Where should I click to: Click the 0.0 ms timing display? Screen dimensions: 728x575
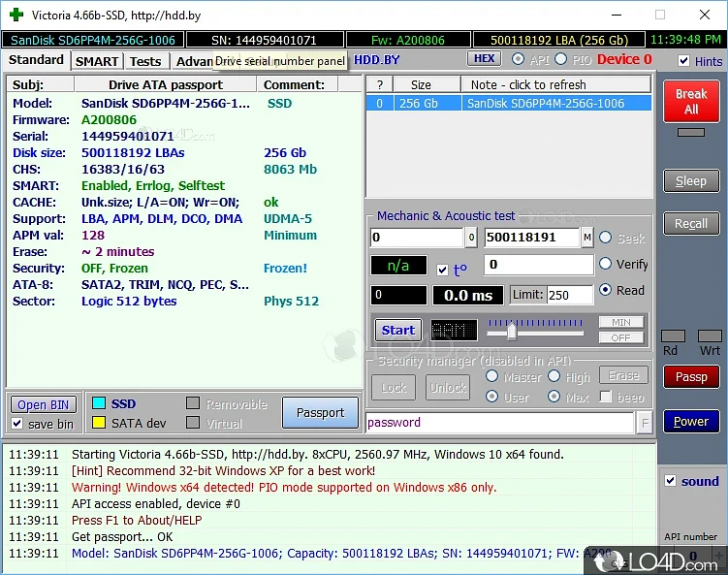pos(468,295)
